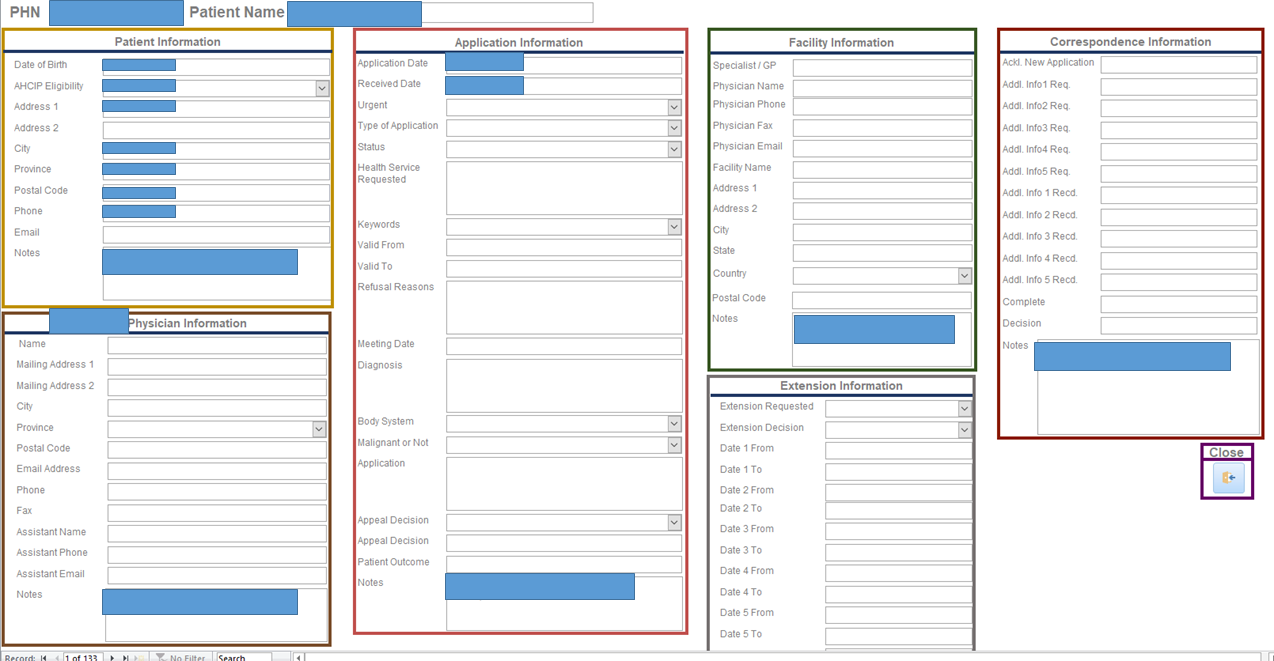Click the Email Address field for physician
Image resolution: width=1274 pixels, height=661 pixels.
coord(217,470)
